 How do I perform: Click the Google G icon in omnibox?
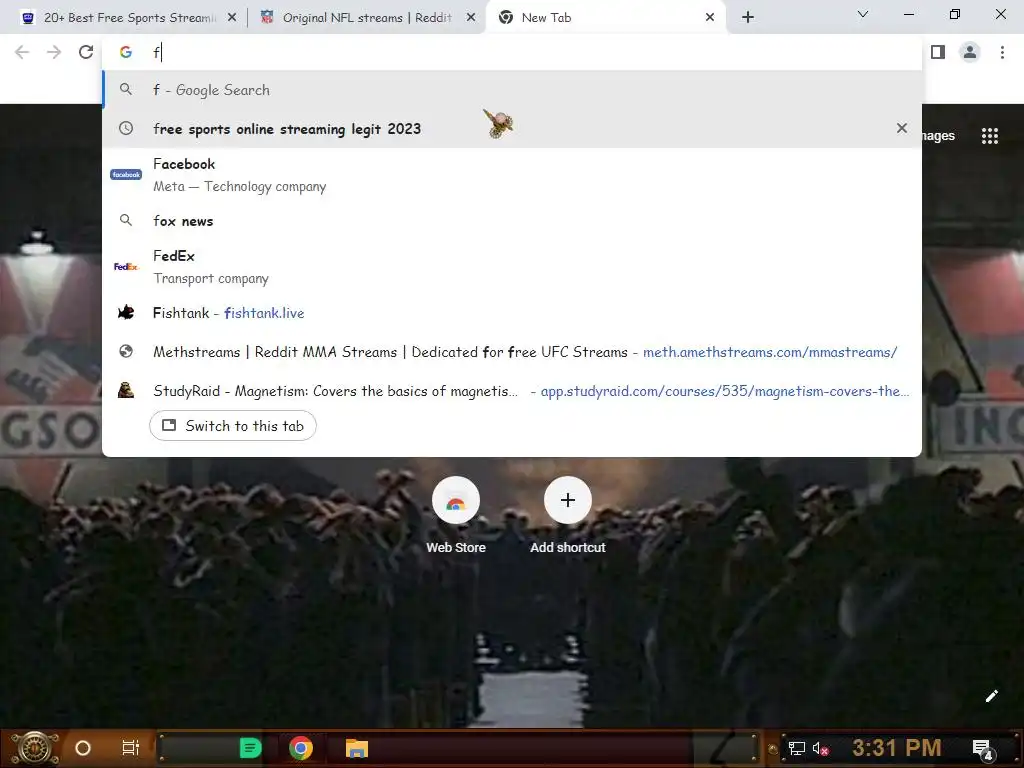click(x=126, y=52)
